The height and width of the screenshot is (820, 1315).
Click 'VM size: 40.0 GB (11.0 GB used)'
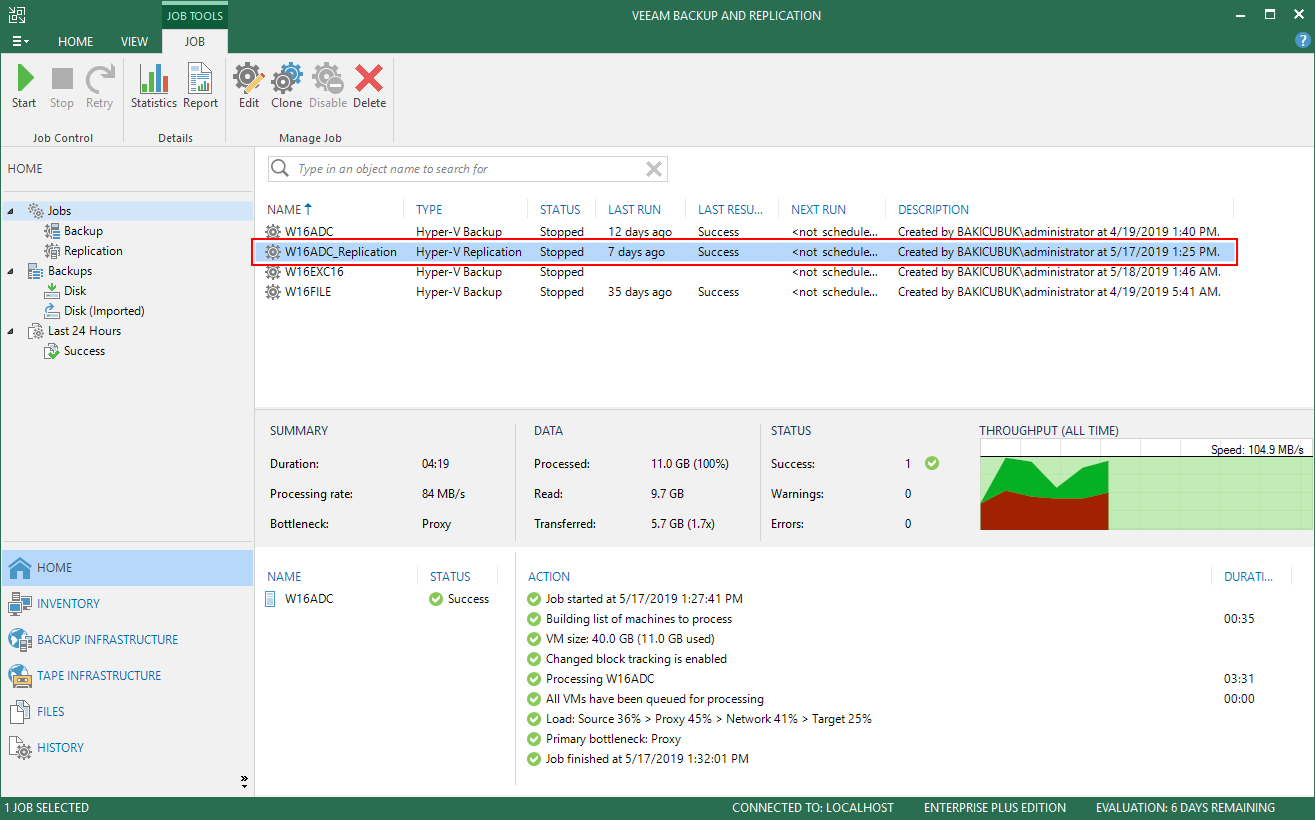click(630, 639)
